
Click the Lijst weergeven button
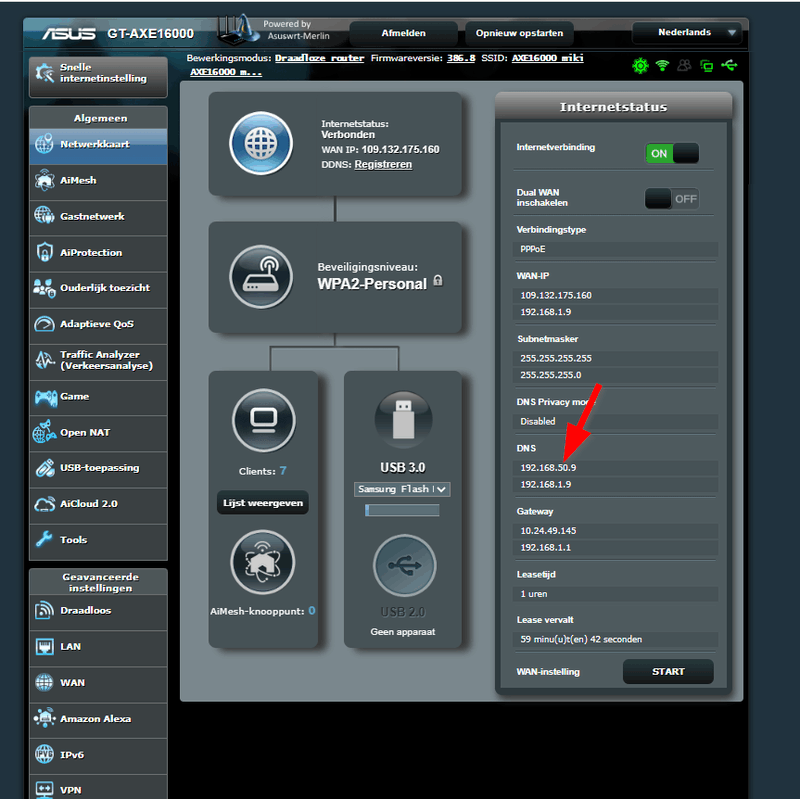pos(263,503)
